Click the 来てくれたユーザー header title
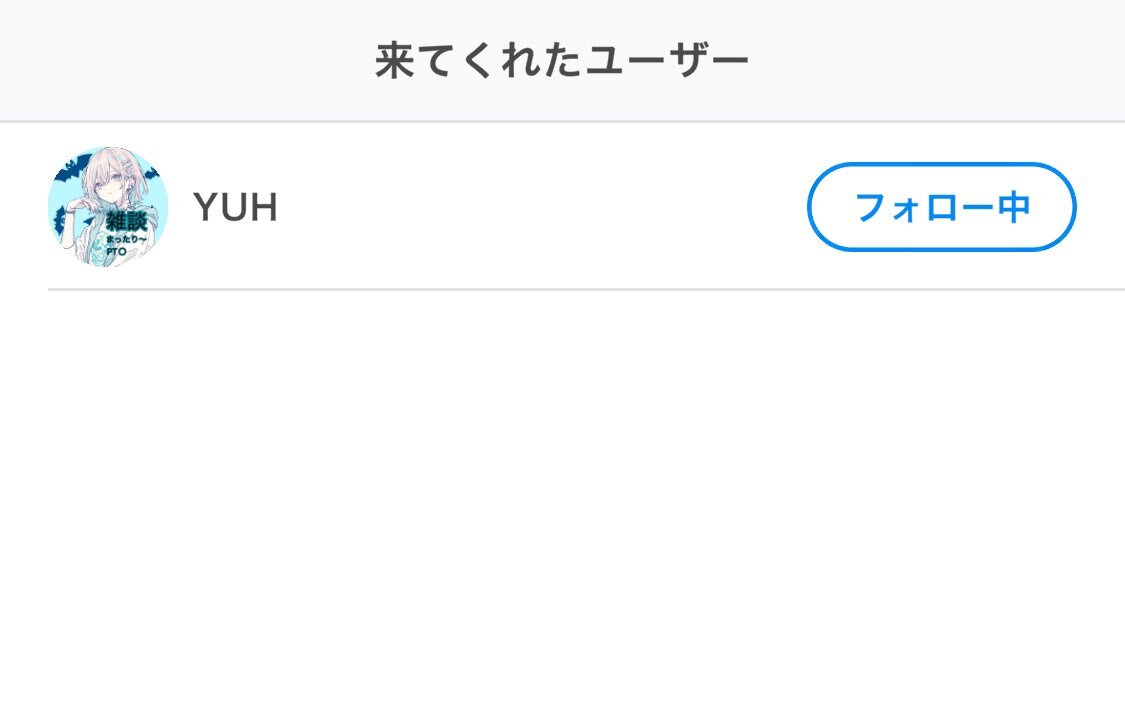The height and width of the screenshot is (705, 1125). (562, 62)
